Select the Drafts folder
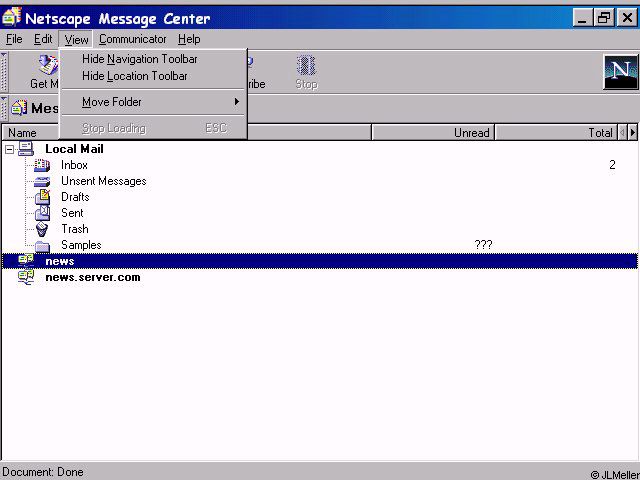 (75, 197)
